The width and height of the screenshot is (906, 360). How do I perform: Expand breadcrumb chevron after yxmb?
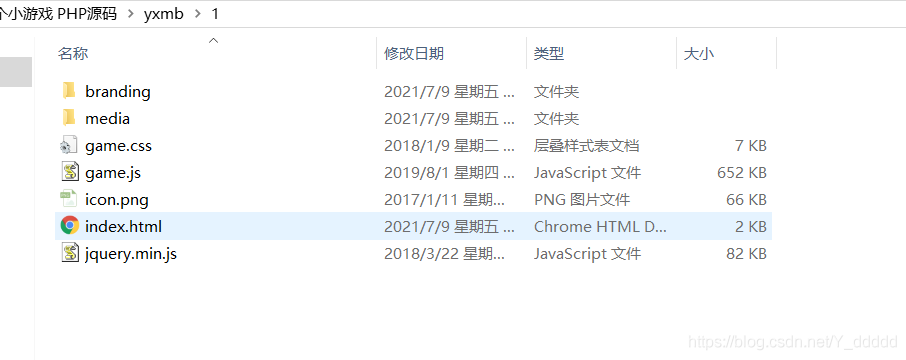tap(199, 13)
